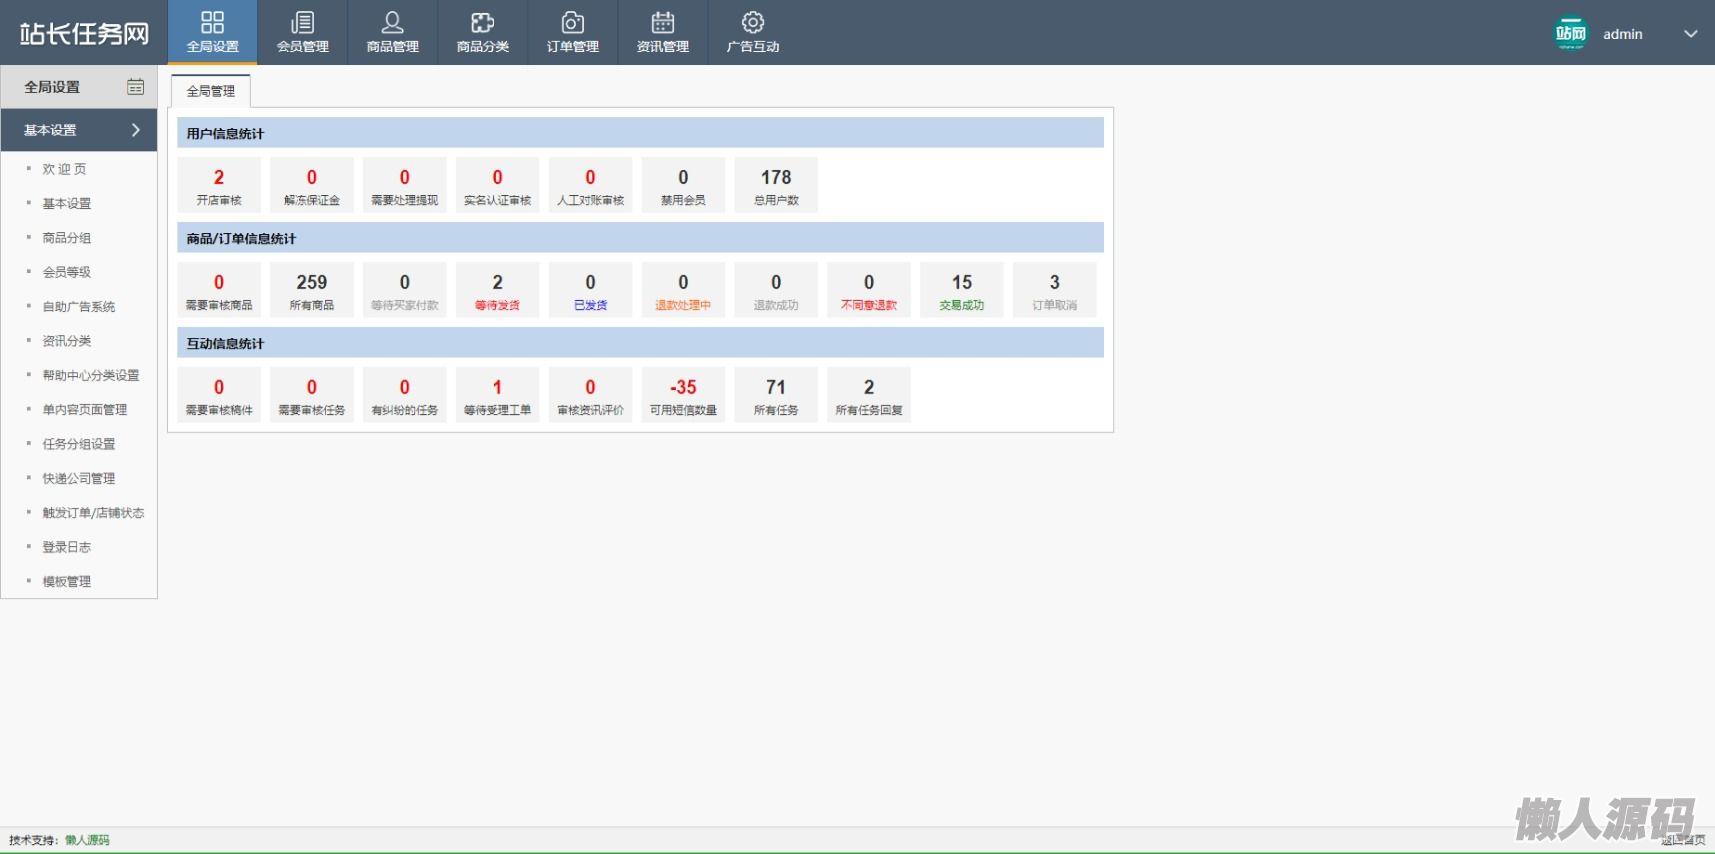Switch to the 全局管理 tab

[x=210, y=91]
